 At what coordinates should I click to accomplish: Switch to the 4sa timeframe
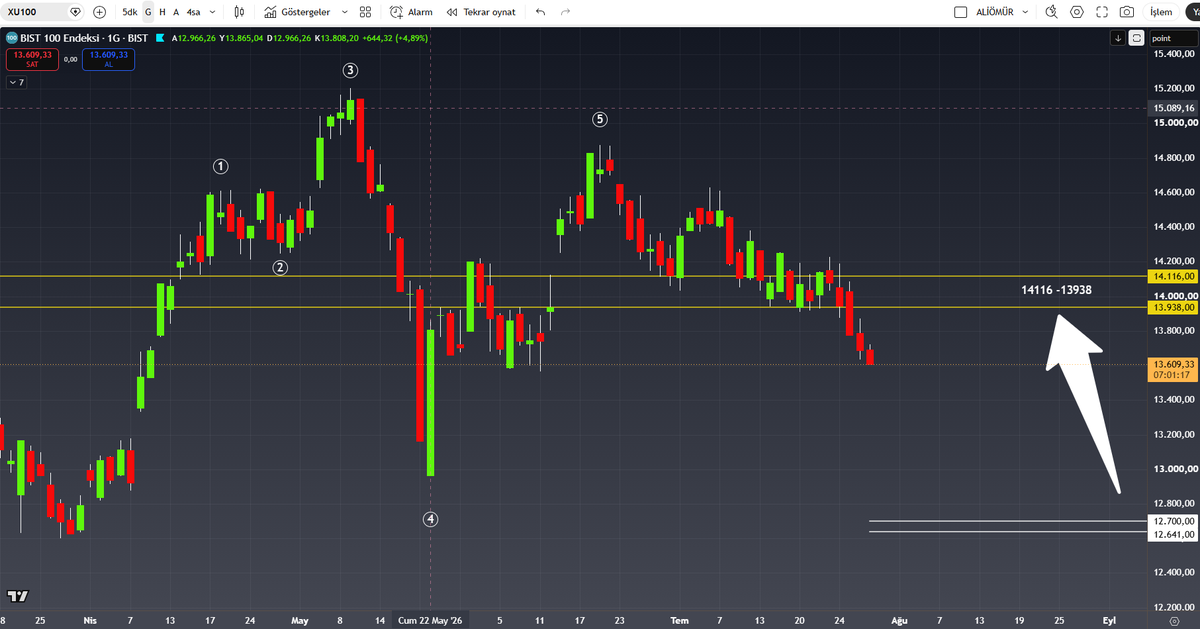194,12
